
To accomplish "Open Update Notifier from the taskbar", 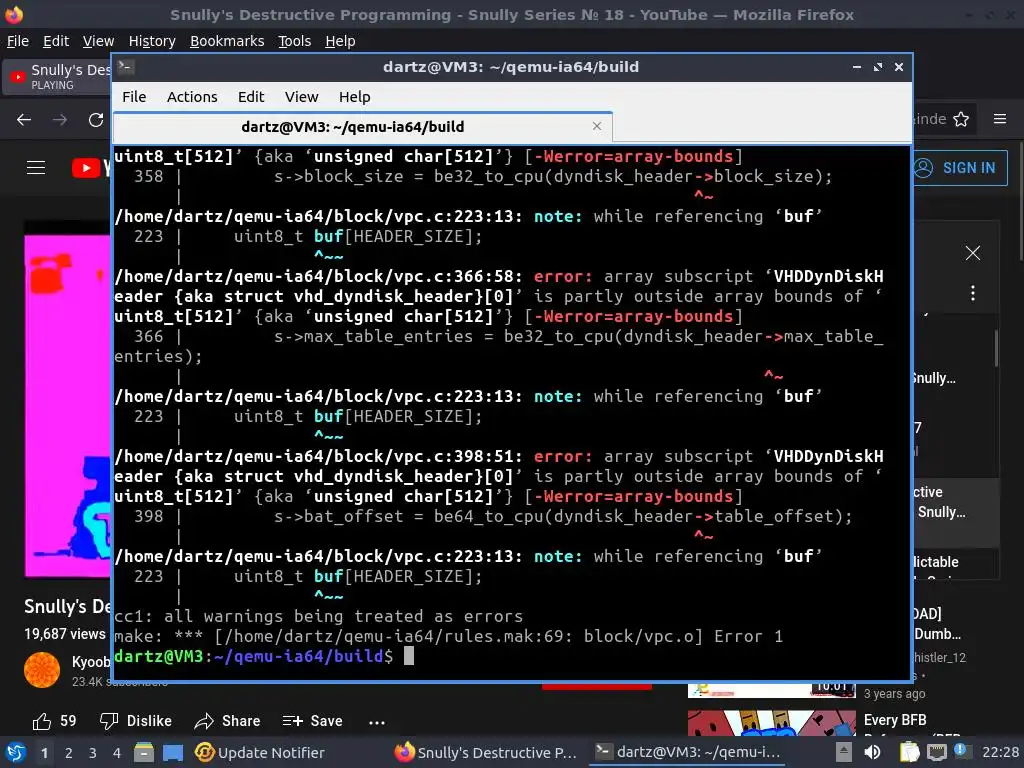I will click(259, 752).
